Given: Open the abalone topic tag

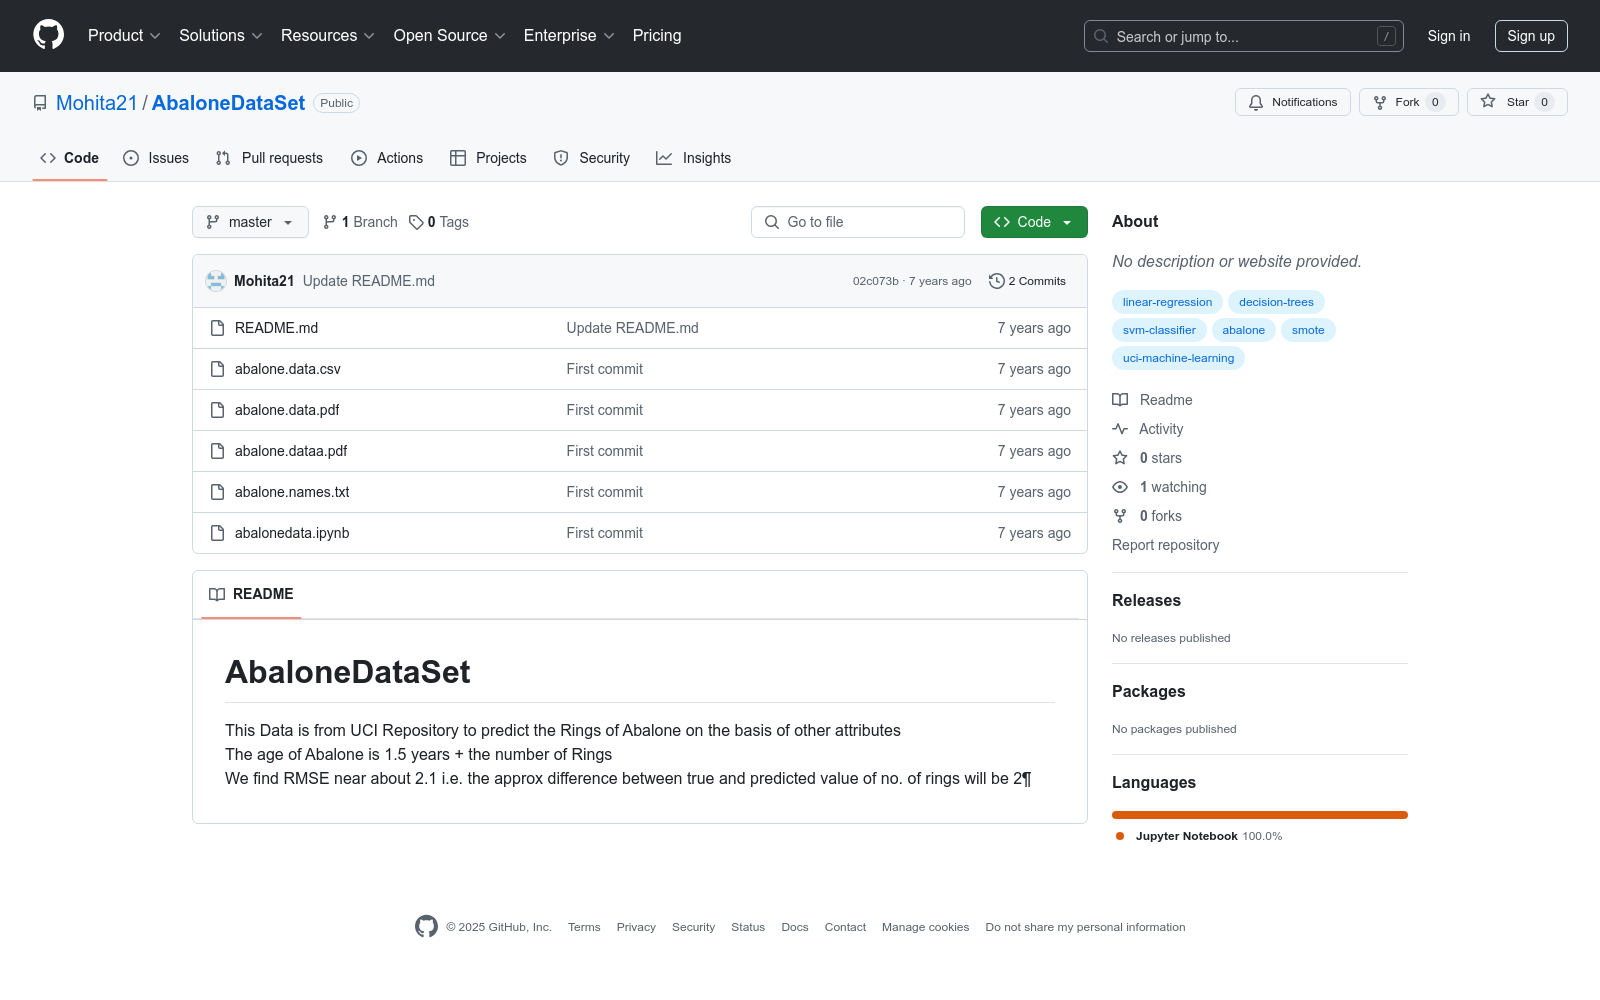Looking at the screenshot, I should [x=1243, y=330].
